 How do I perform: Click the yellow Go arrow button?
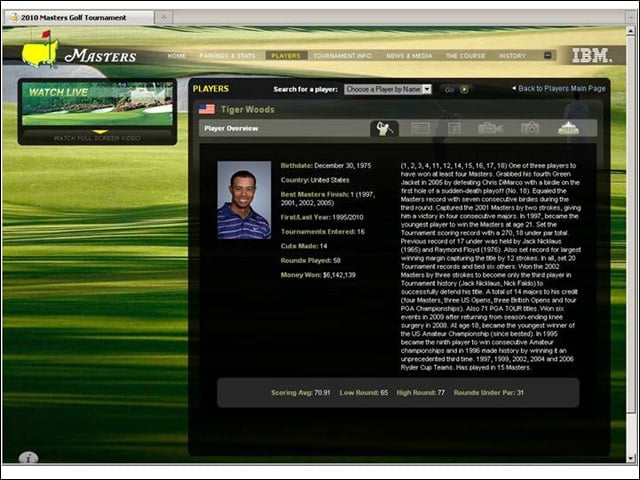pos(464,89)
